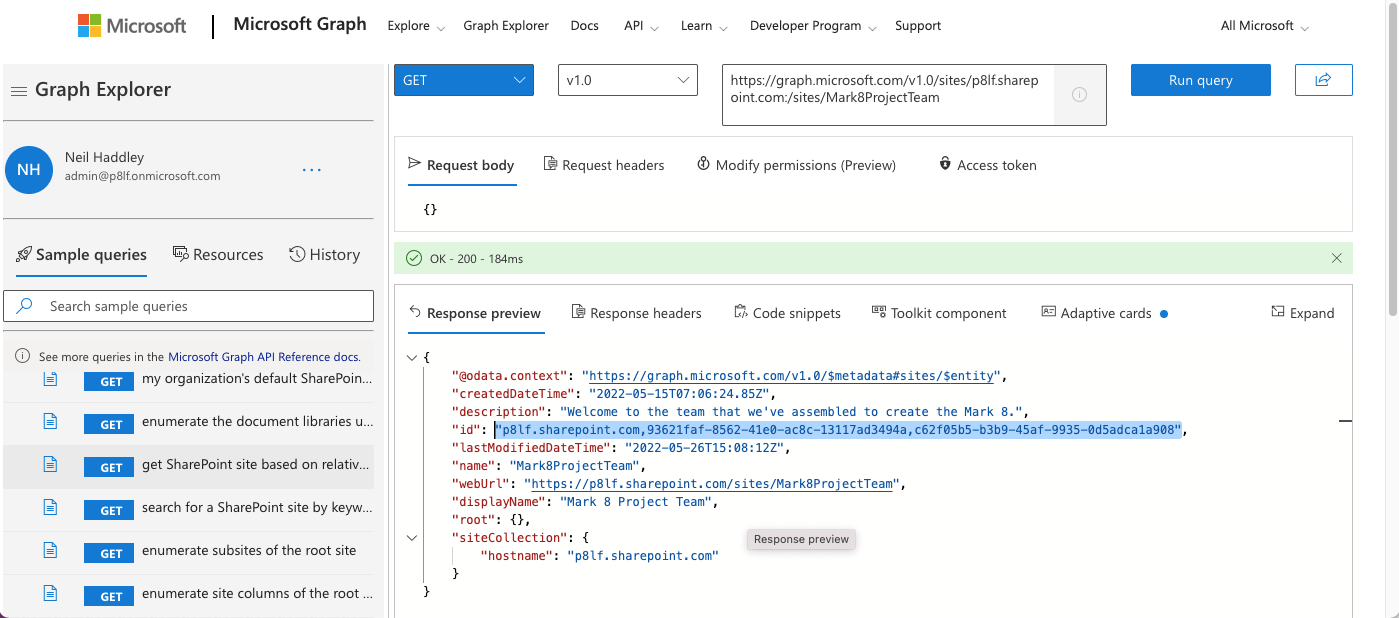Image resolution: width=1399 pixels, height=618 pixels.
Task: Switch to the History tab
Action: point(324,255)
